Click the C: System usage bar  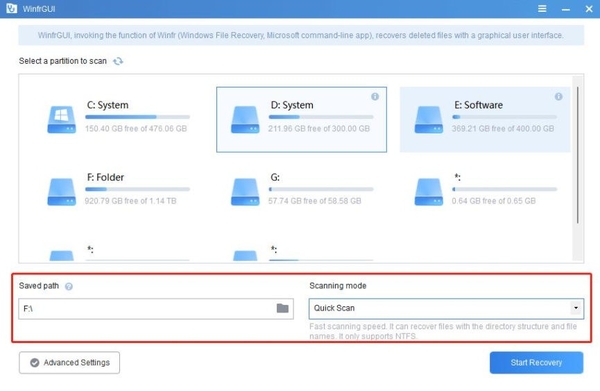click(x=138, y=117)
